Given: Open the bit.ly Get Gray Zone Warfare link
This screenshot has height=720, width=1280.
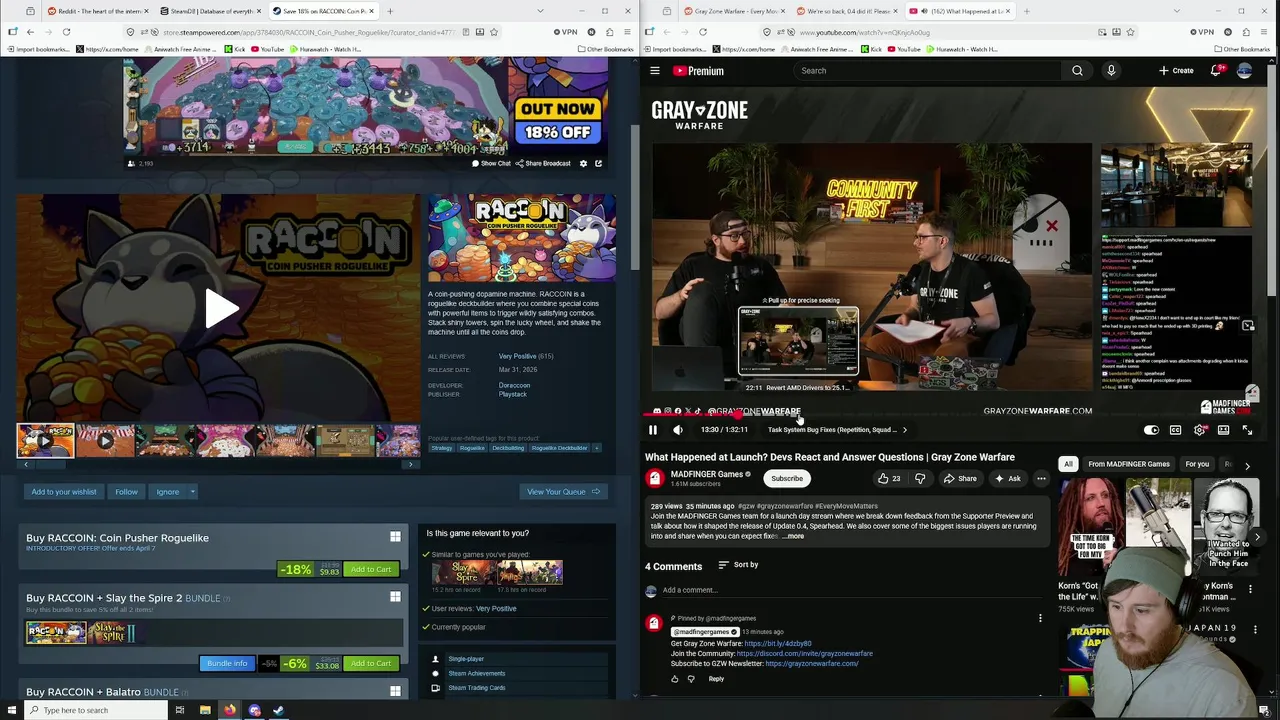Looking at the screenshot, I should 778,643.
